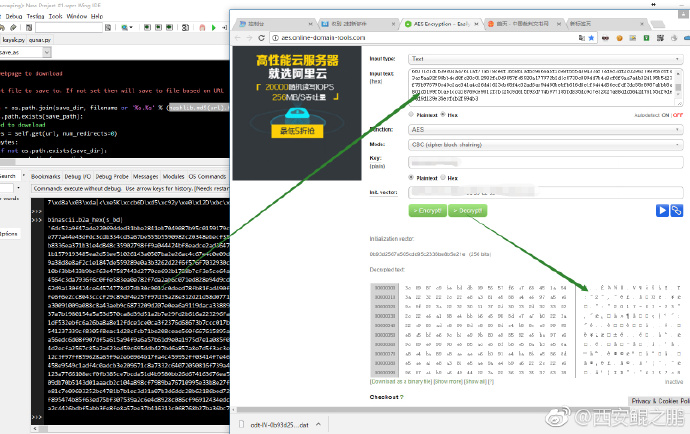
Task: Click the green square extension icon in Chrome
Action: pos(646,38)
